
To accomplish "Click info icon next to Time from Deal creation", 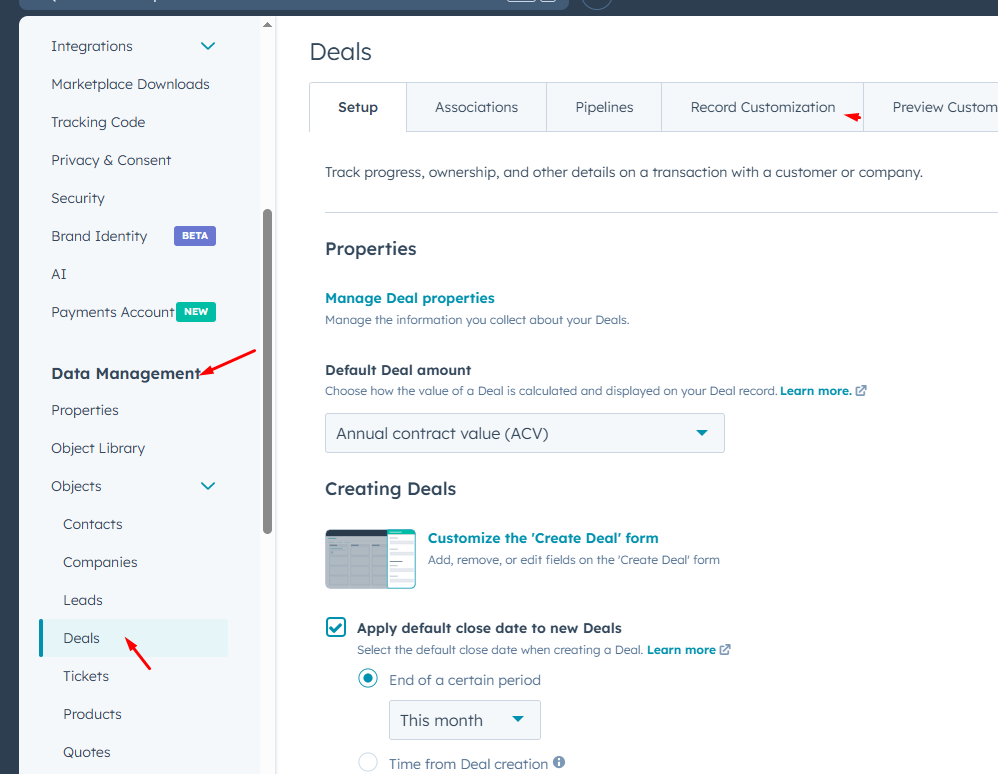I will (559, 762).
